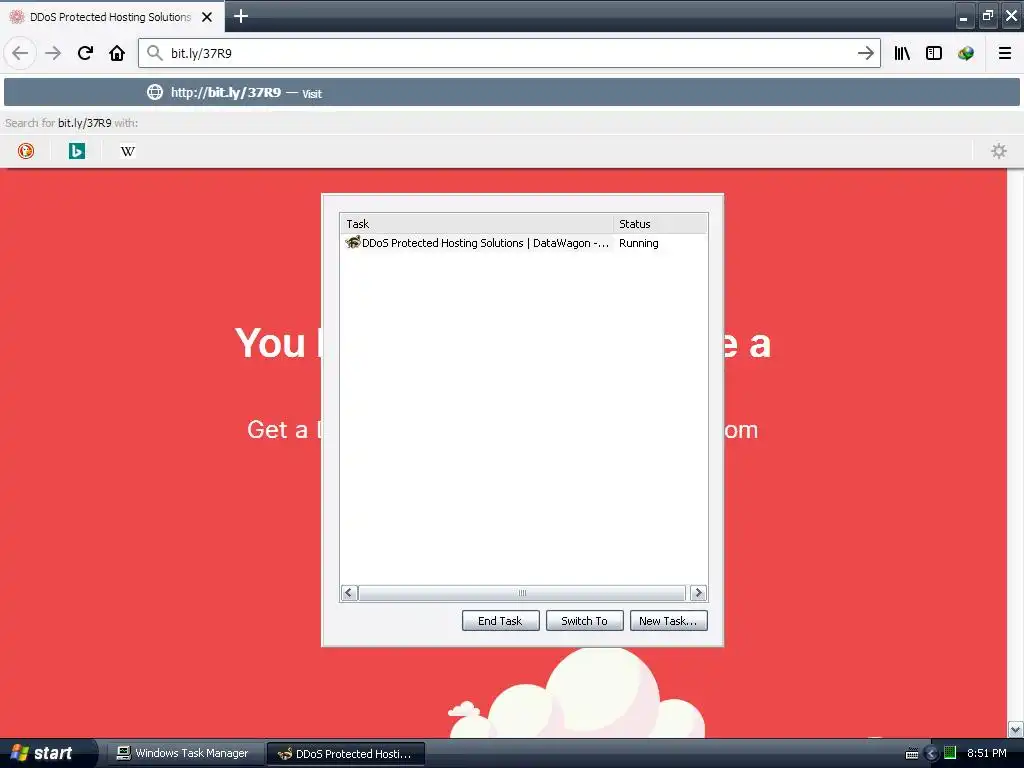Search with Wikipedia engine icon
This screenshot has height=768, width=1024.
[x=127, y=151]
